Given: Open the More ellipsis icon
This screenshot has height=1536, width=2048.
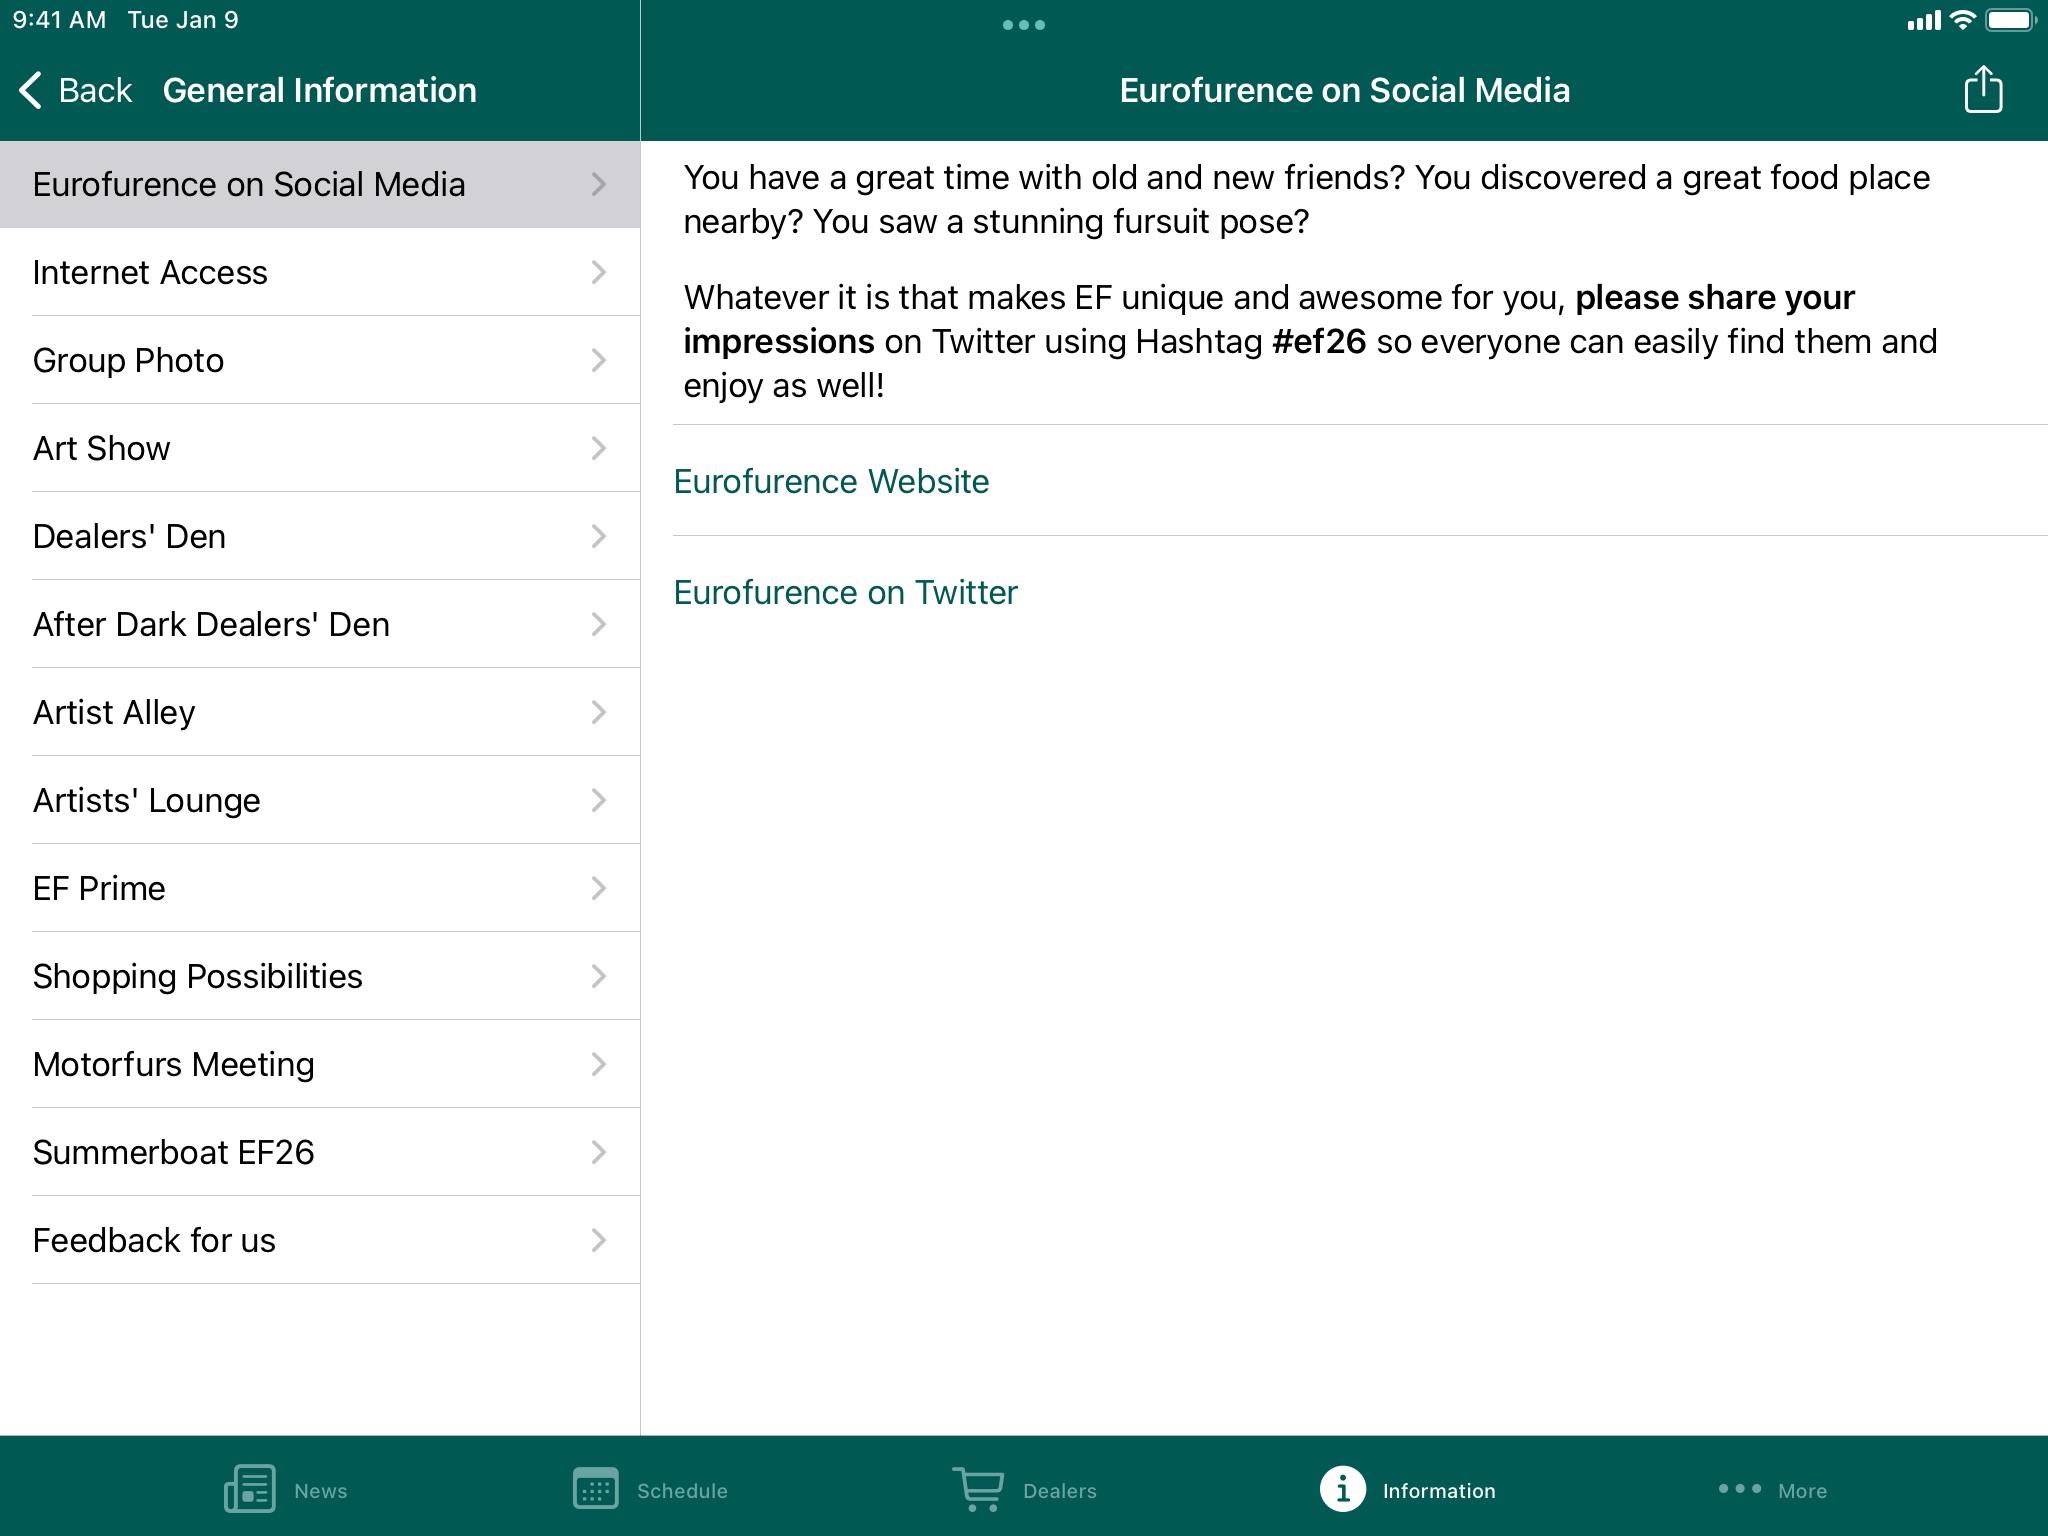Looking at the screenshot, I should click(1740, 1489).
